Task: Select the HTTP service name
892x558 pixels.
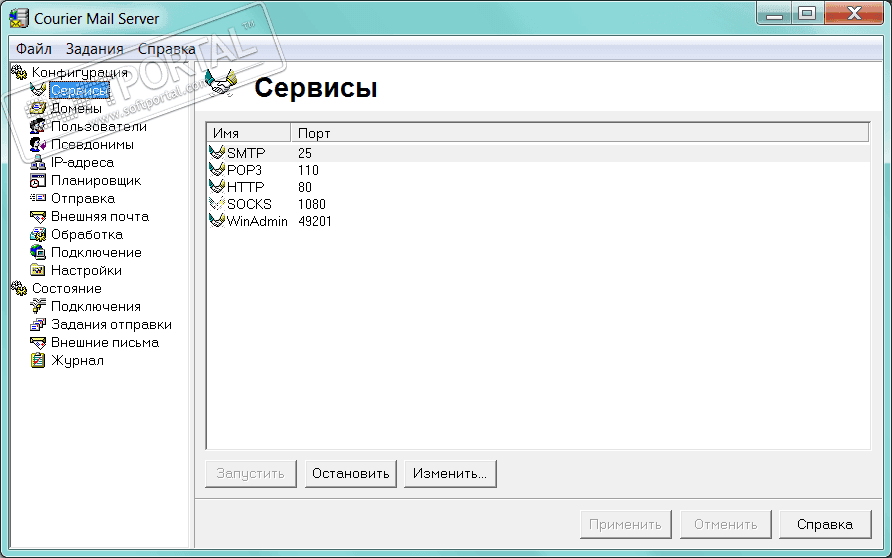Action: point(246,187)
